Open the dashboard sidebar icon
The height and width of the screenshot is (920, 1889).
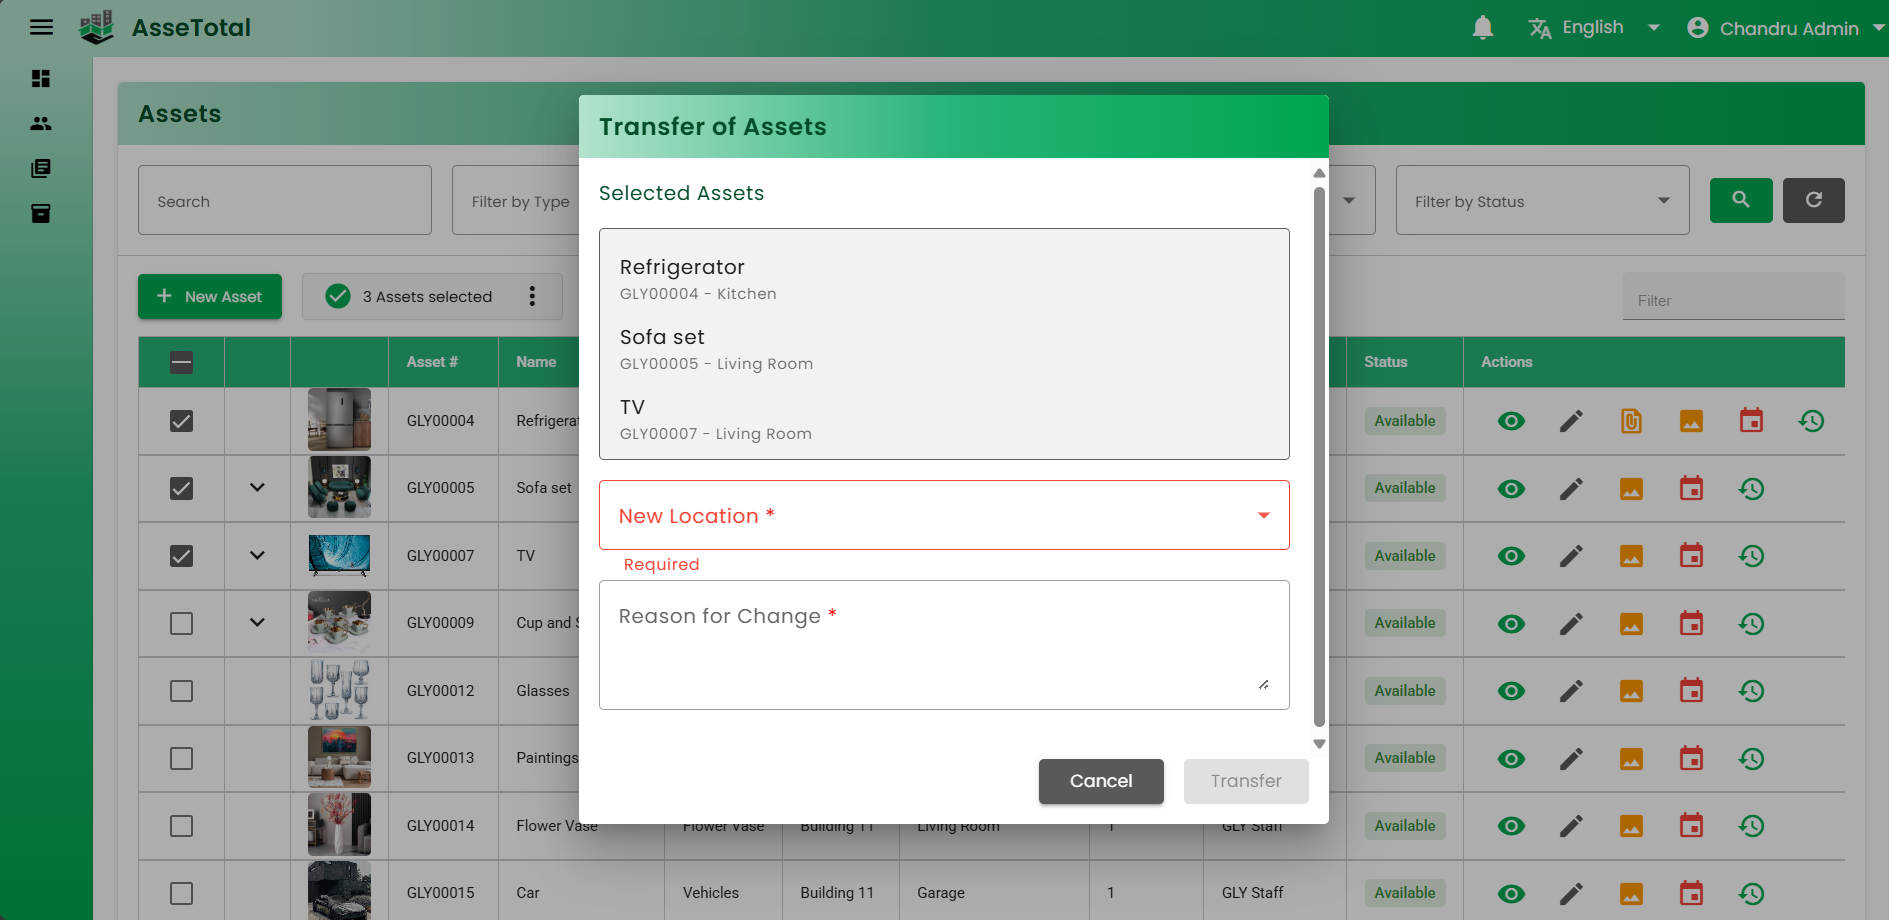pyautogui.click(x=41, y=78)
